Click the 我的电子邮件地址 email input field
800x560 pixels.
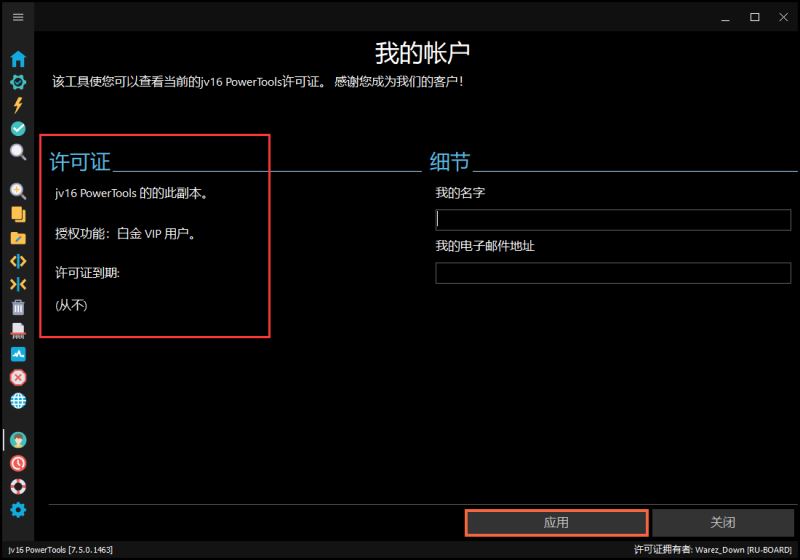point(613,273)
